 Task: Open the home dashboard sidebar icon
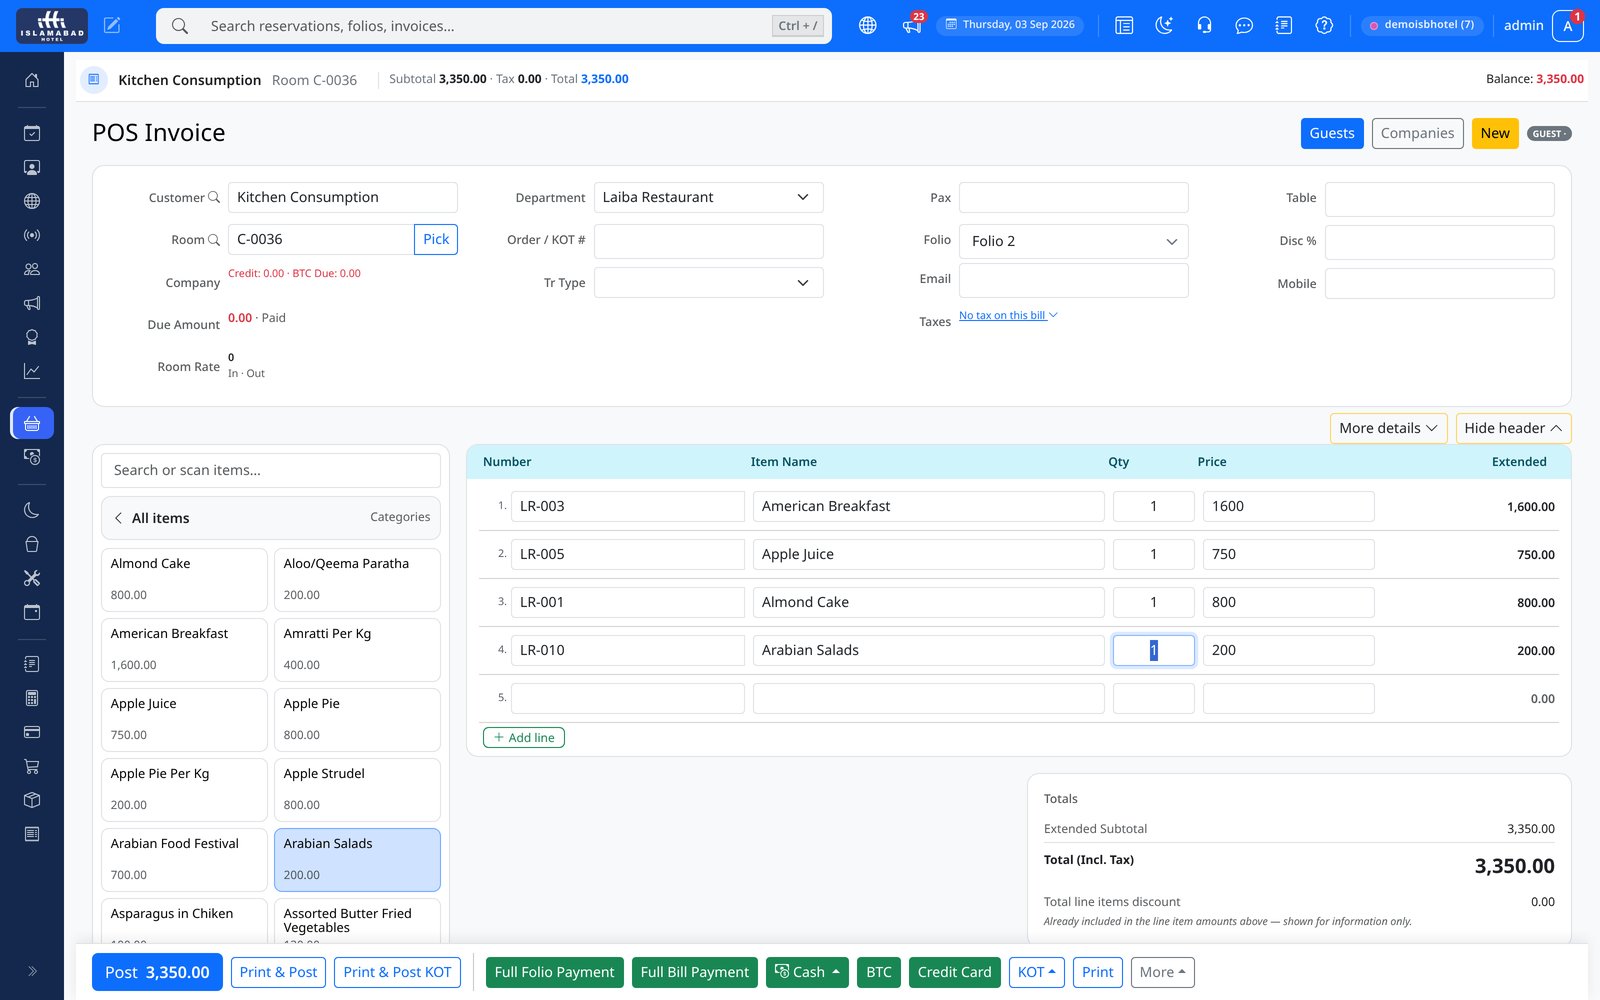pos(32,80)
